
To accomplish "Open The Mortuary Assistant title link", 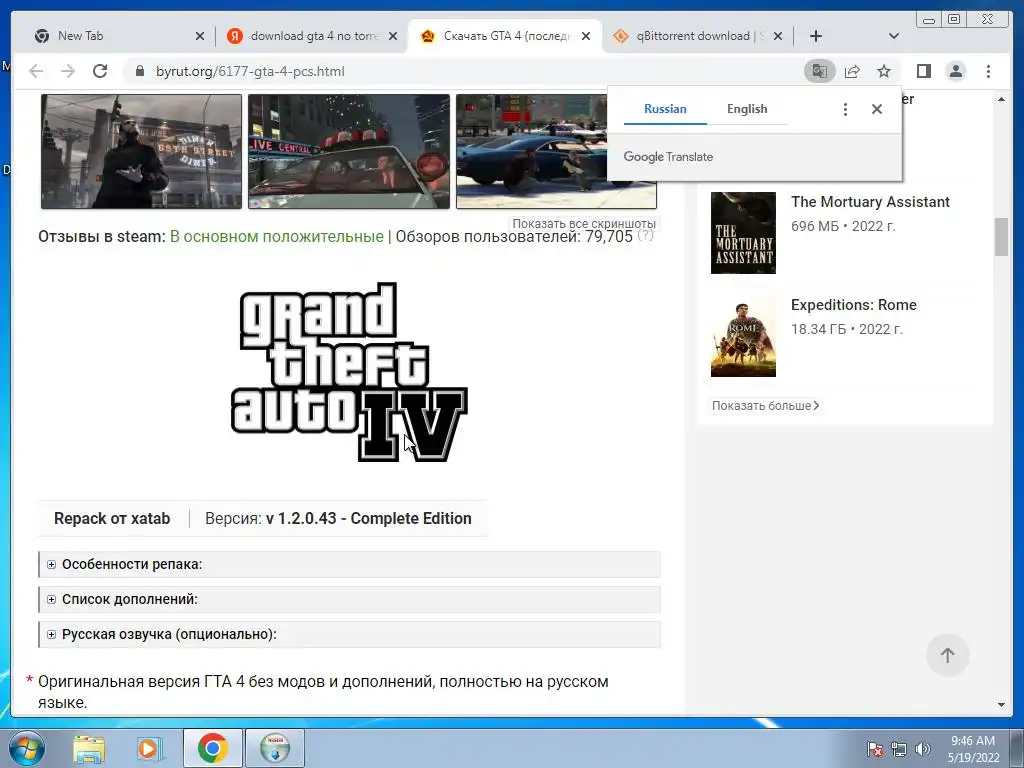I will [870, 202].
